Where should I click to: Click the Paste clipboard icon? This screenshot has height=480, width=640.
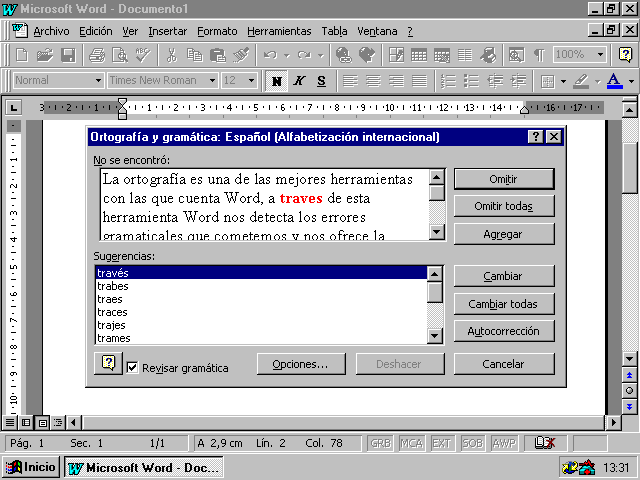click(218, 55)
